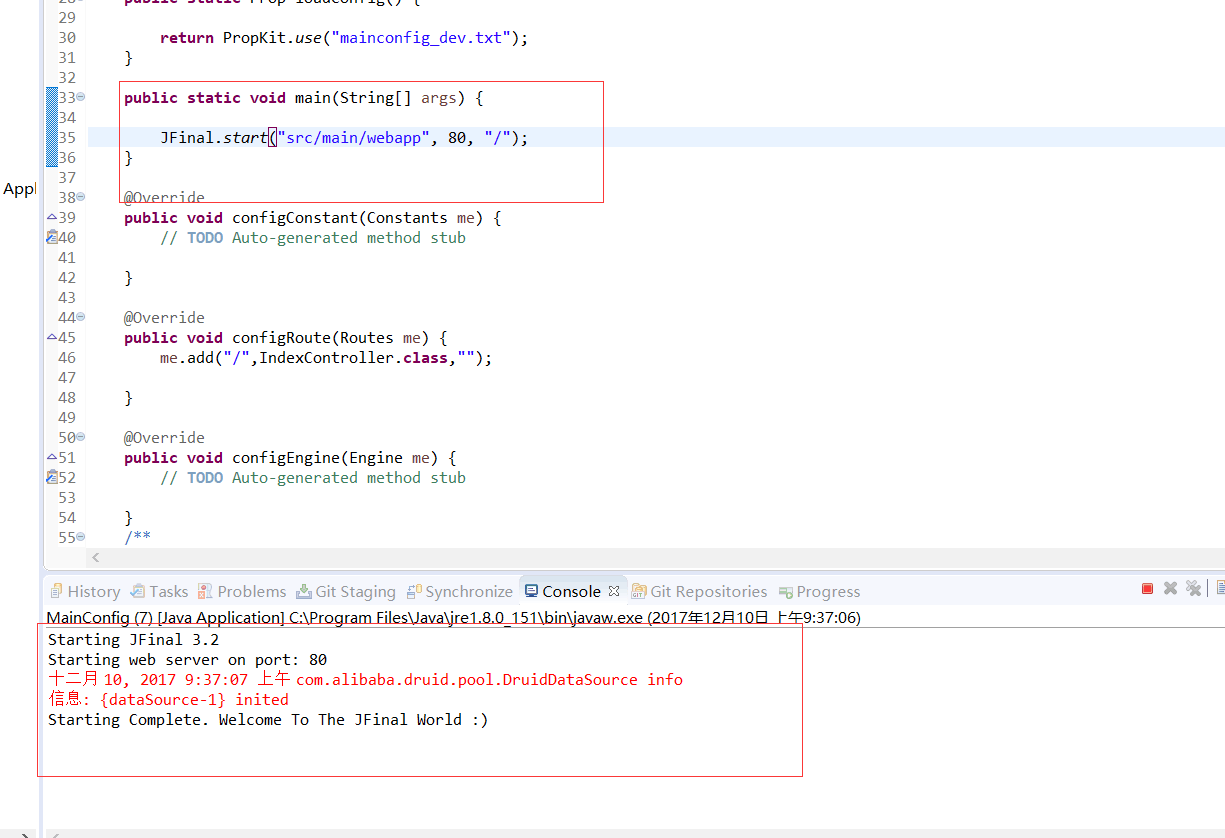Image resolution: width=1225 pixels, height=838 pixels.
Task: Show the Progress tab
Action: [x=820, y=592]
